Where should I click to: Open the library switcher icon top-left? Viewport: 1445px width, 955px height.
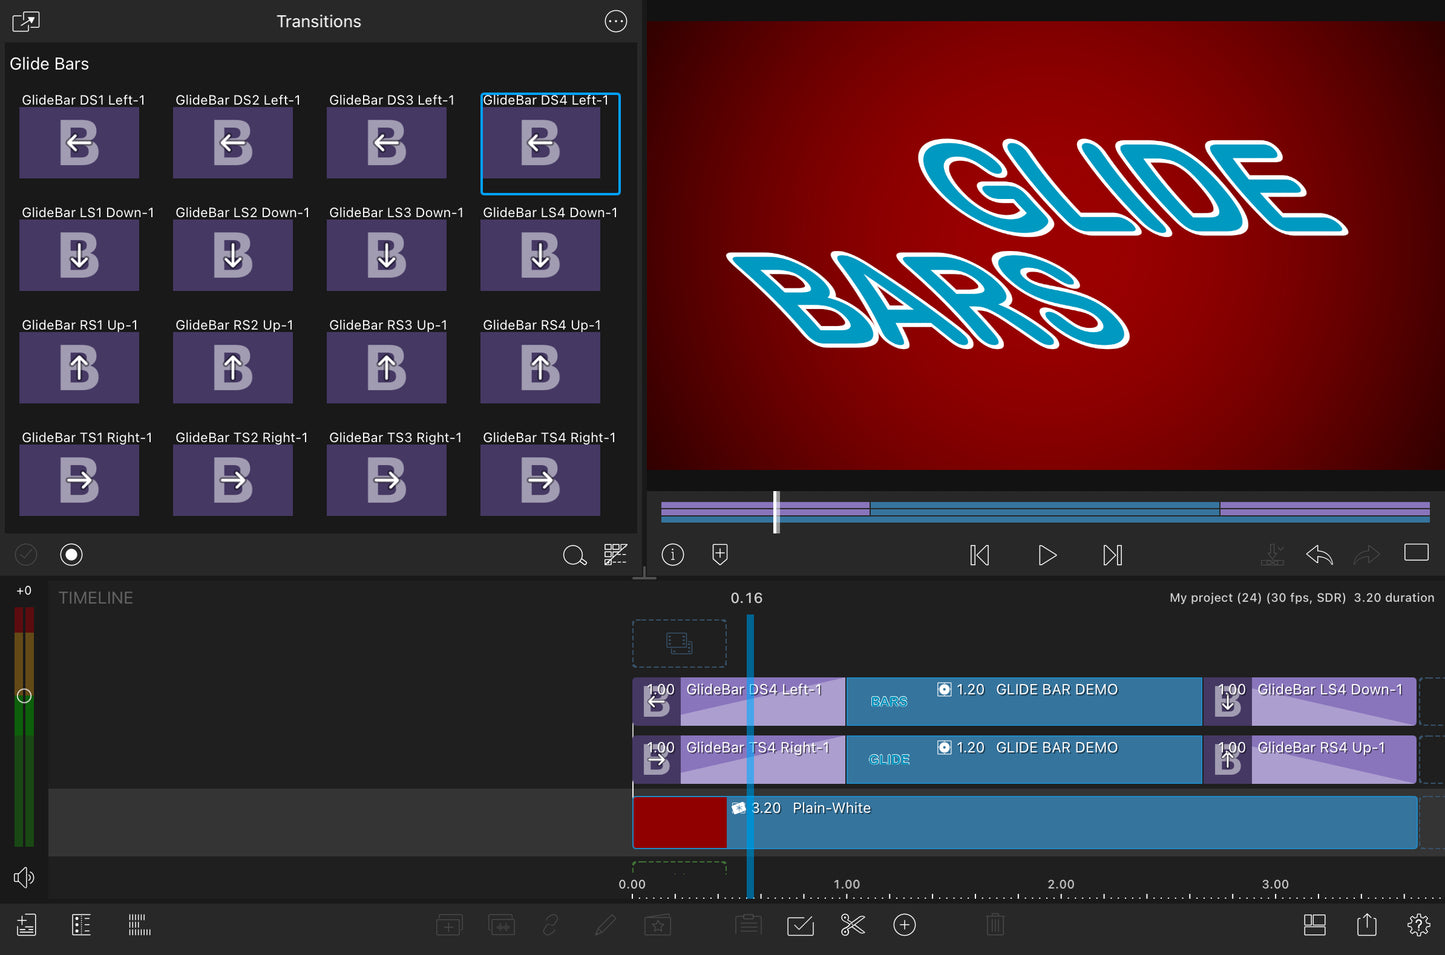coord(26,21)
